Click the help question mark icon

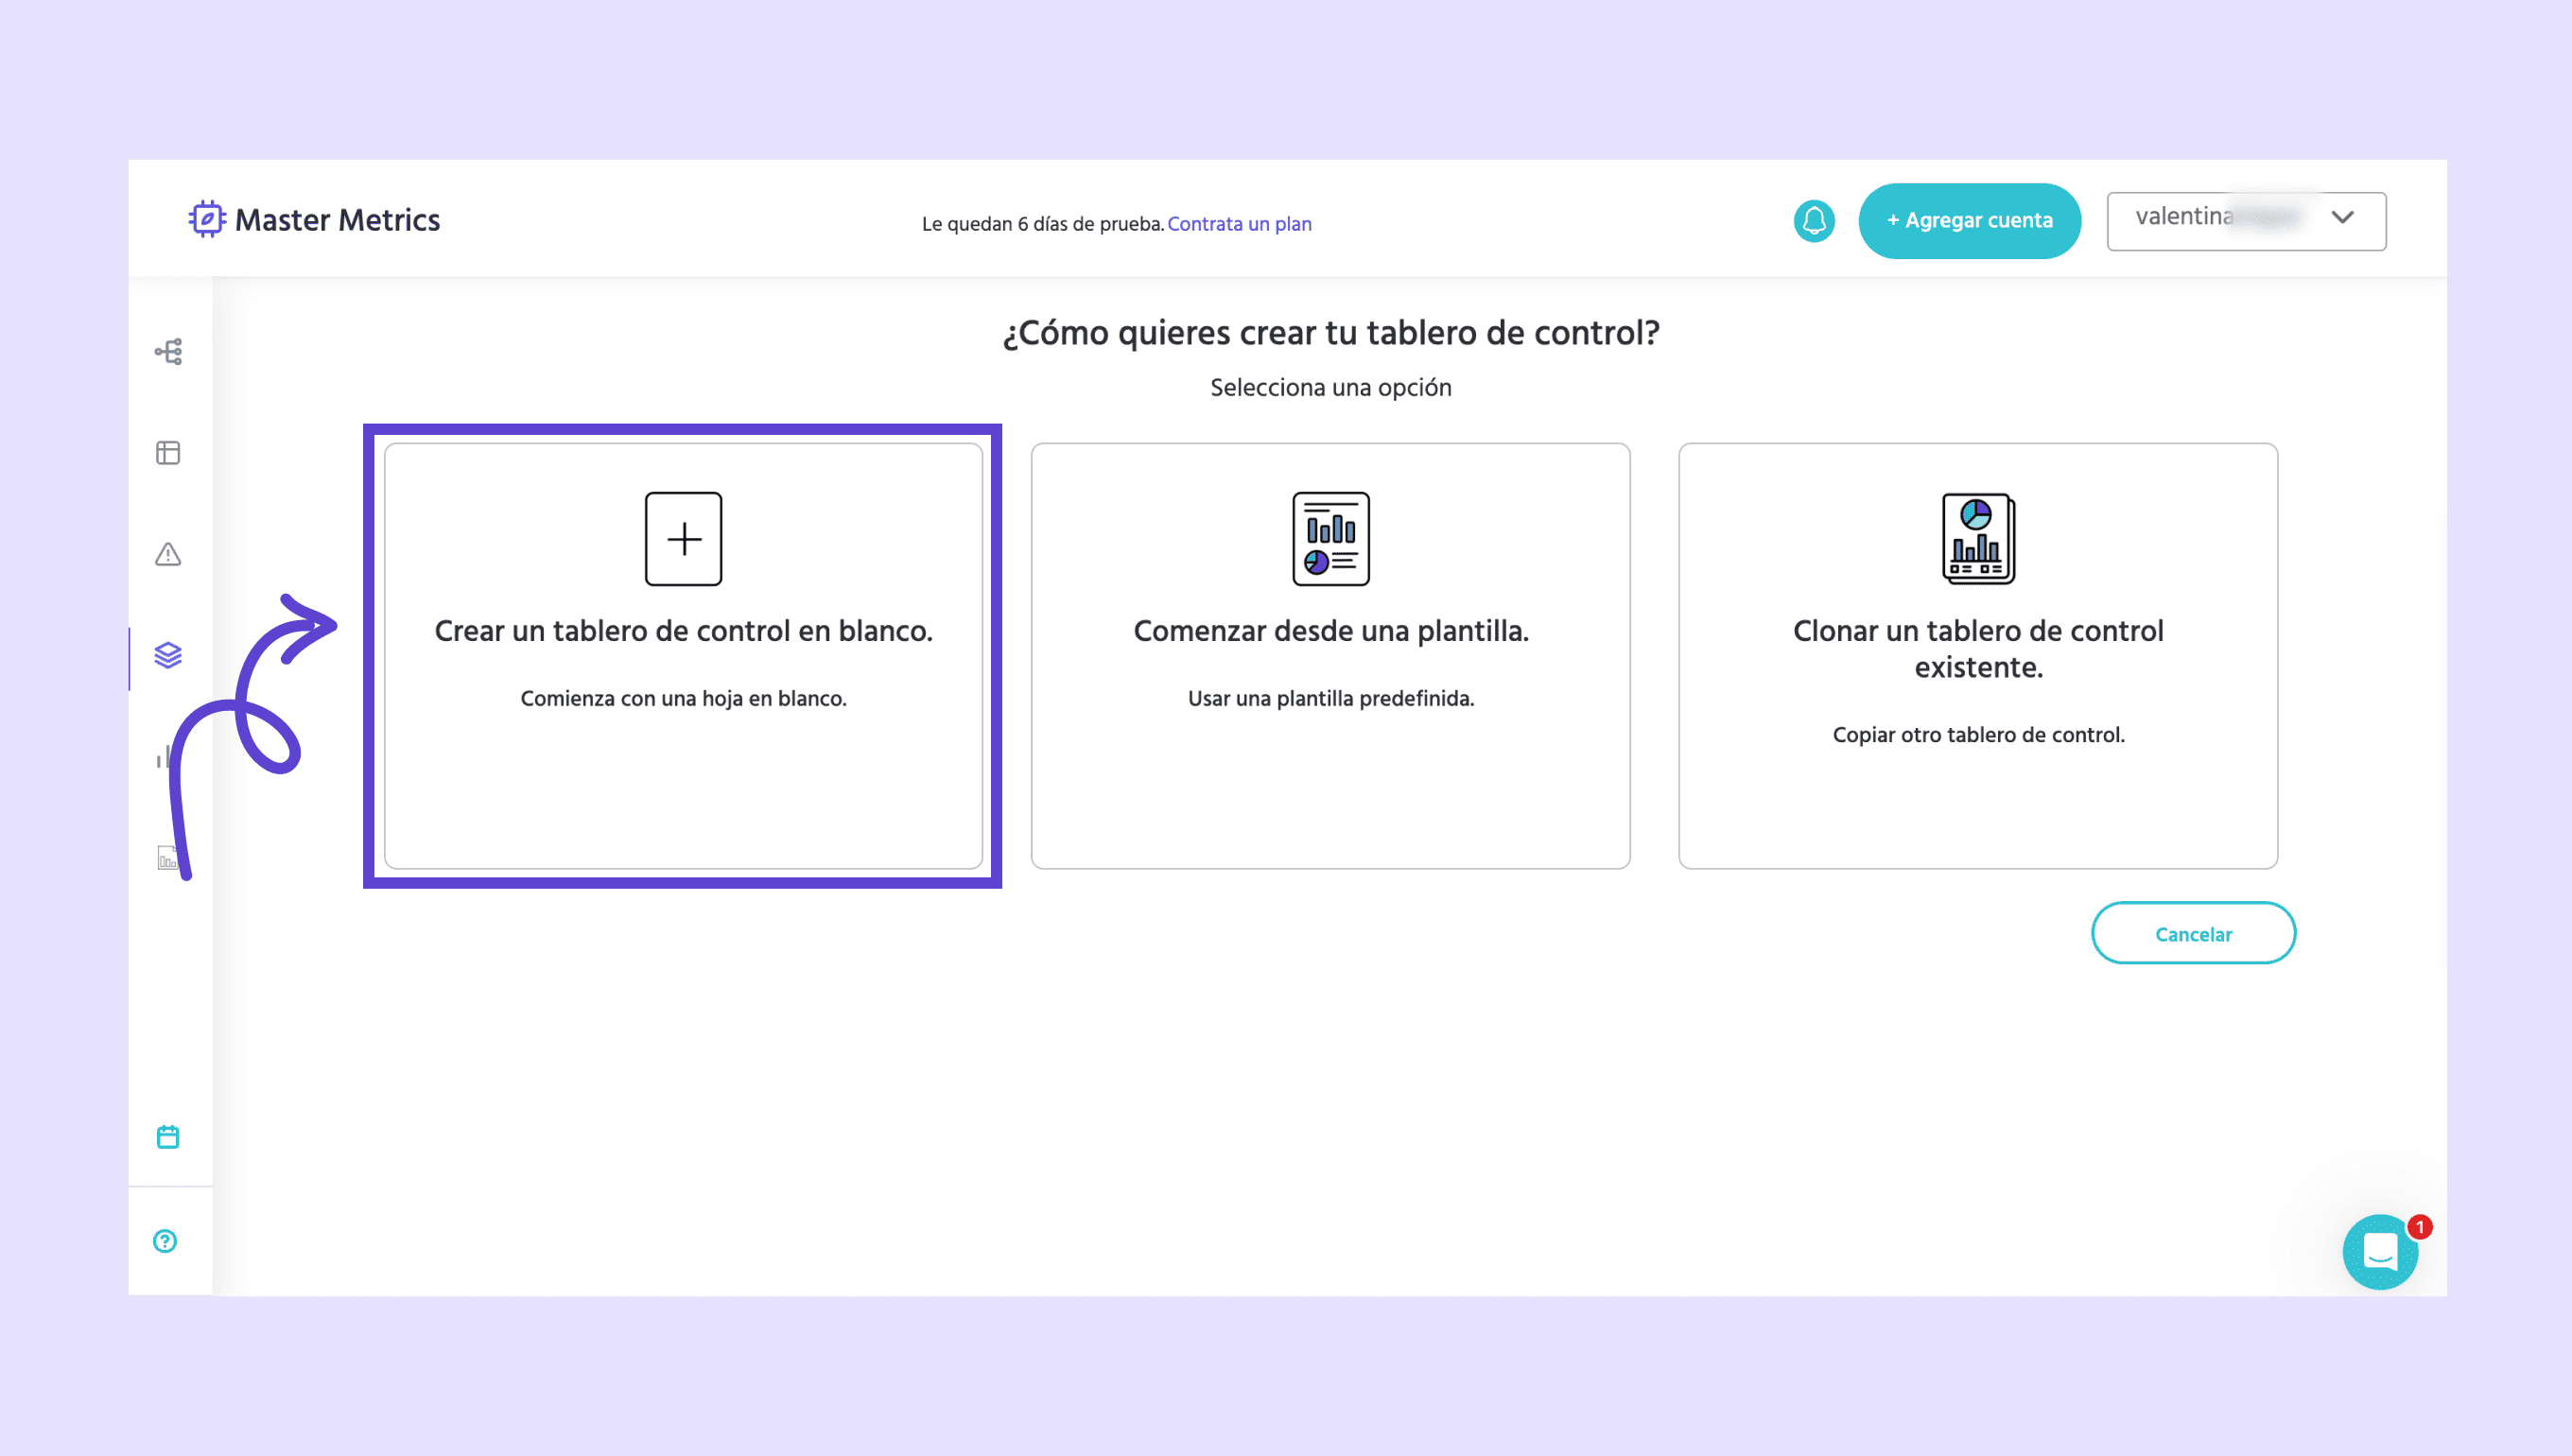coord(165,1241)
